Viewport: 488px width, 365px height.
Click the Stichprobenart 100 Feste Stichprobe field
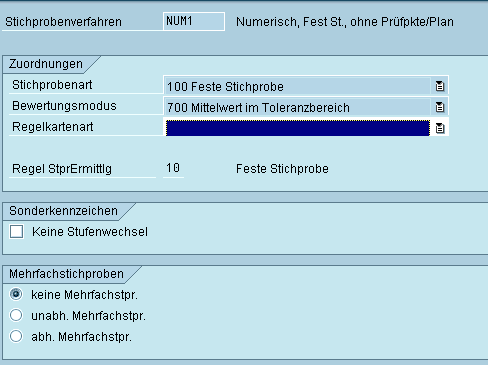tap(298, 86)
